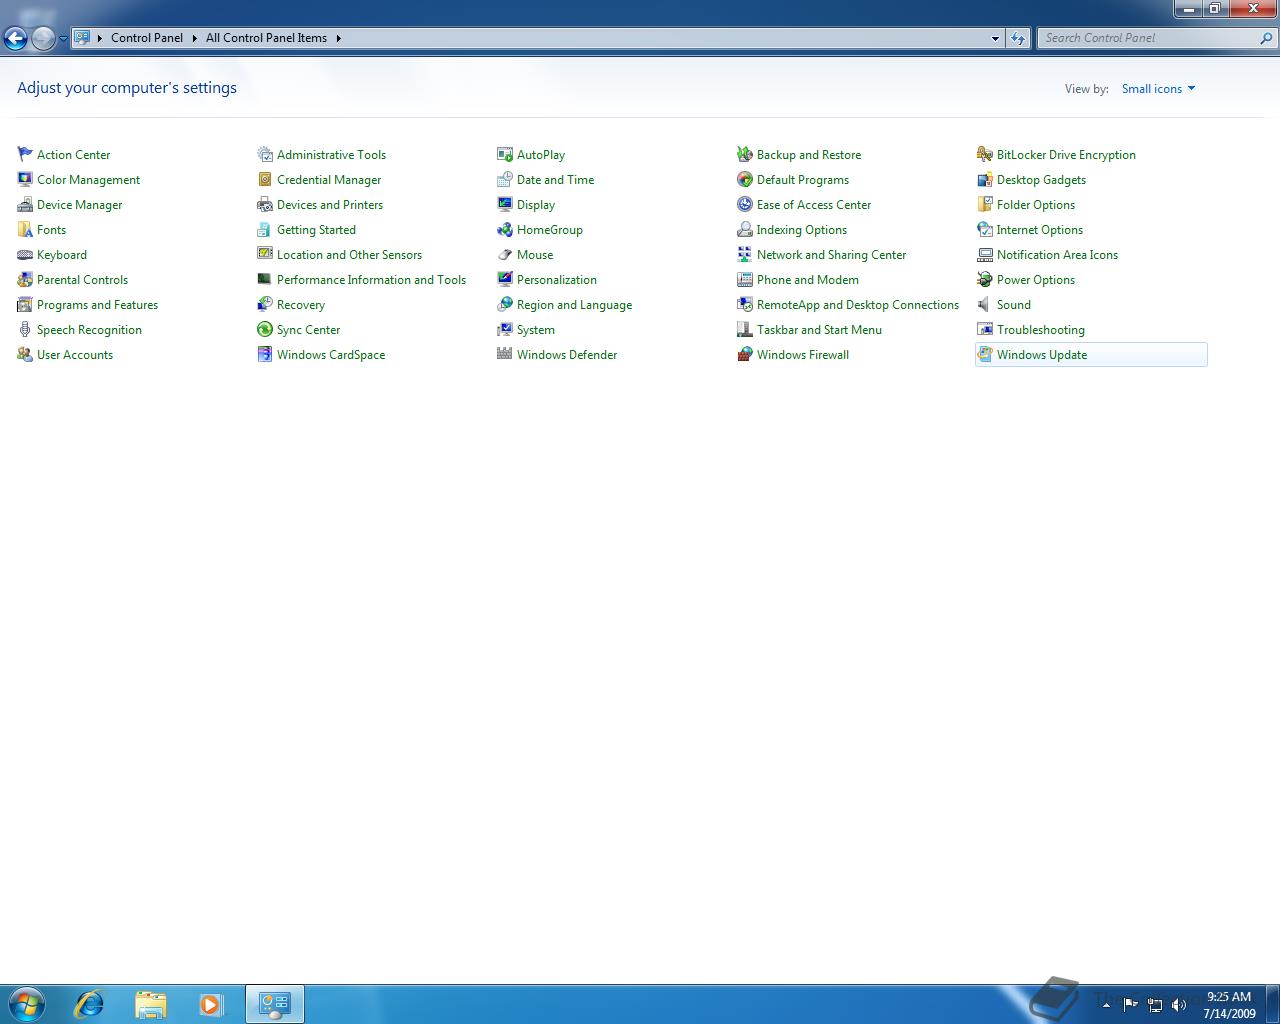Open the Windows Start menu orb

point(27,1003)
